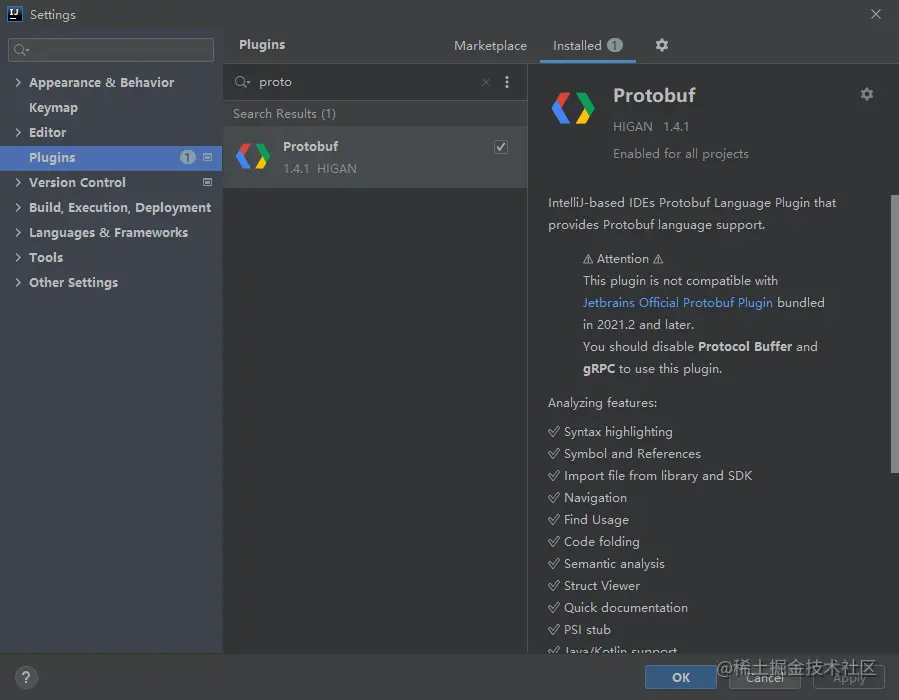Open the plugin search options three-dot menu
This screenshot has height=700, width=899.
point(507,82)
